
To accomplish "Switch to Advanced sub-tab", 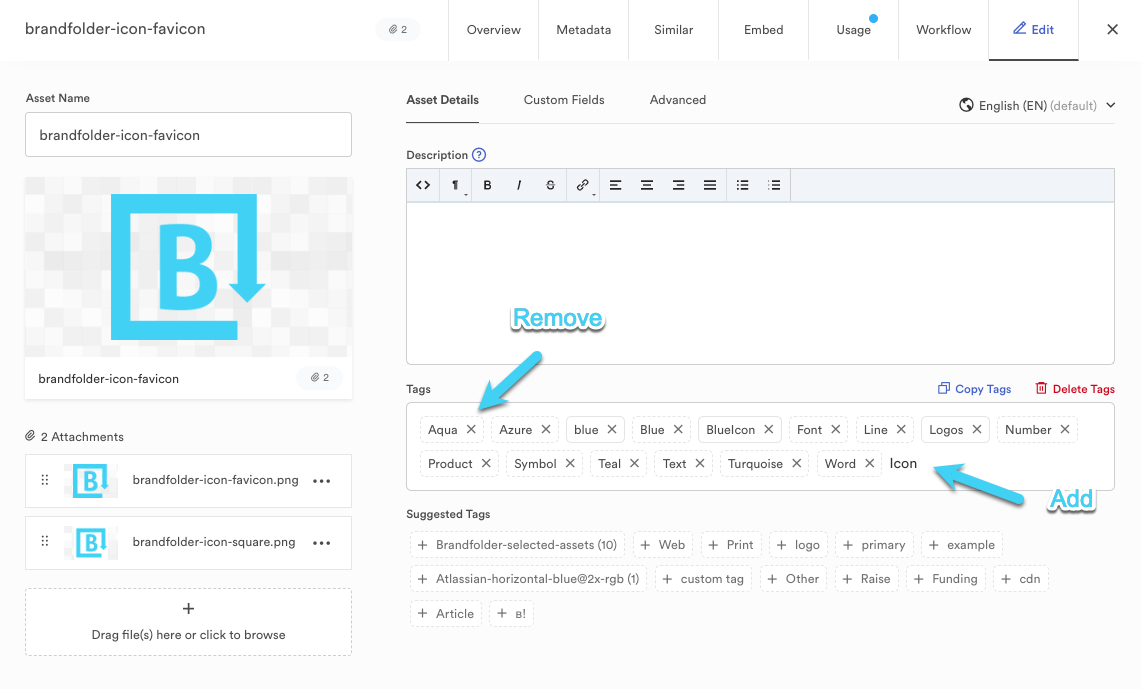I will pyautogui.click(x=677, y=100).
